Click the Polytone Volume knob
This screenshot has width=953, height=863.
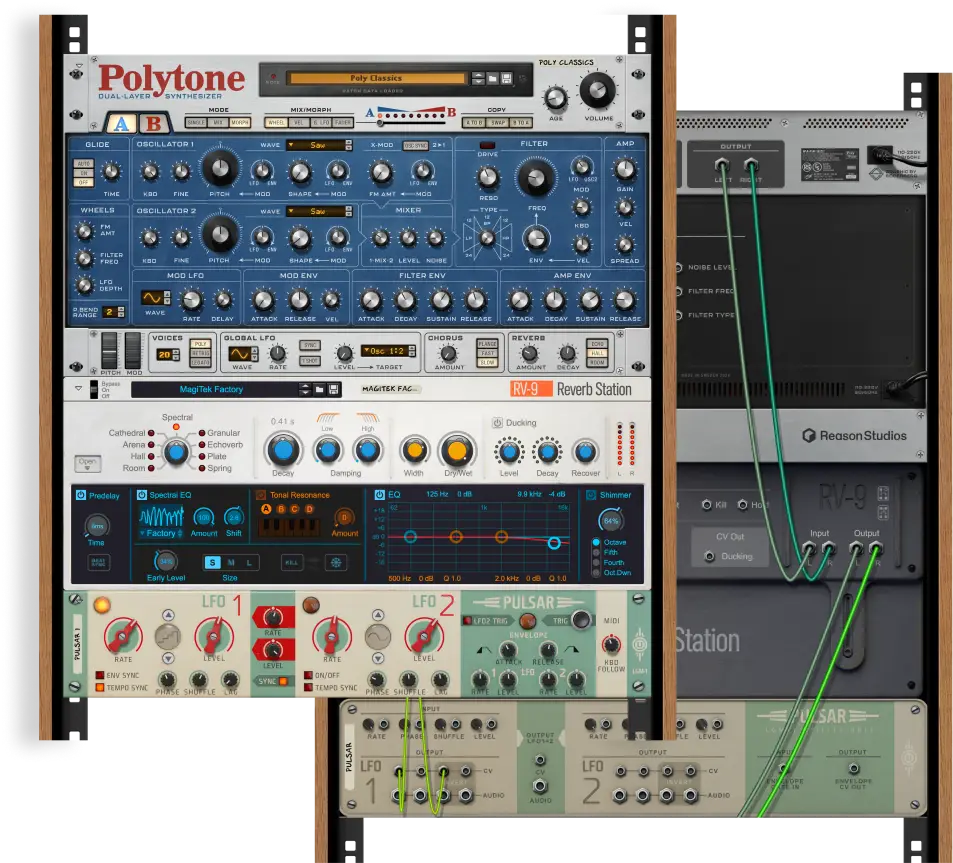(x=597, y=91)
